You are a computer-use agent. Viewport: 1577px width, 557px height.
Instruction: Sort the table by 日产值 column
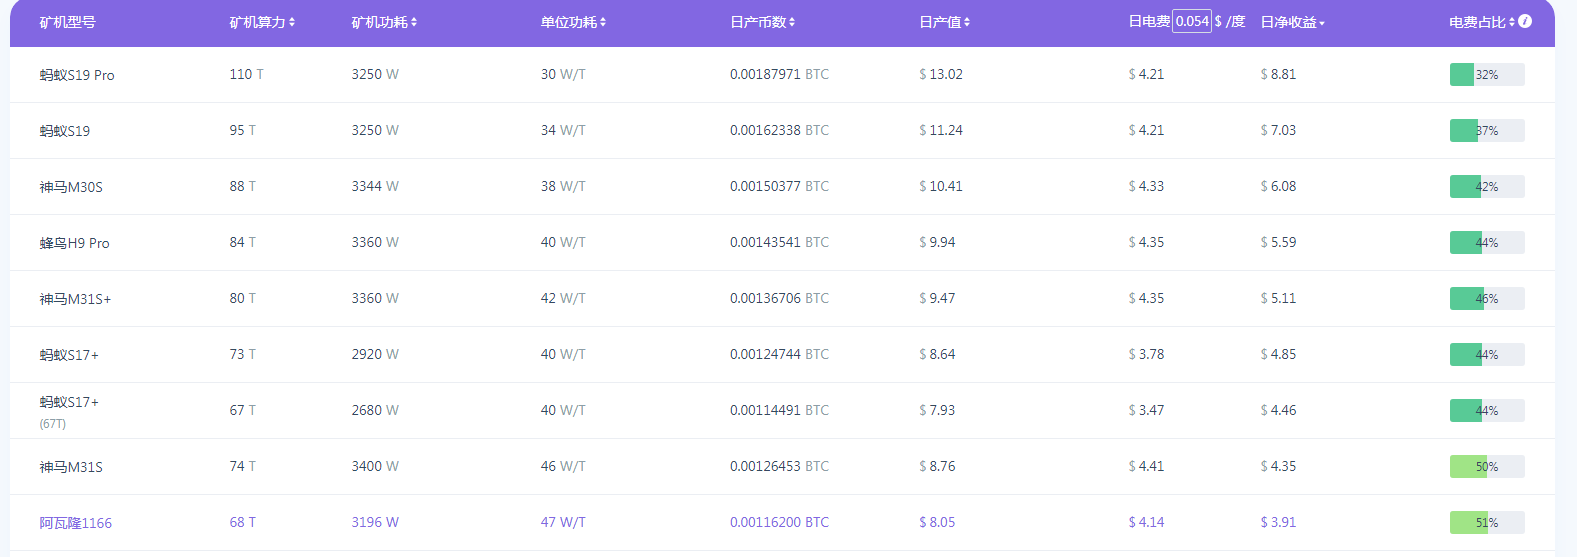(944, 22)
